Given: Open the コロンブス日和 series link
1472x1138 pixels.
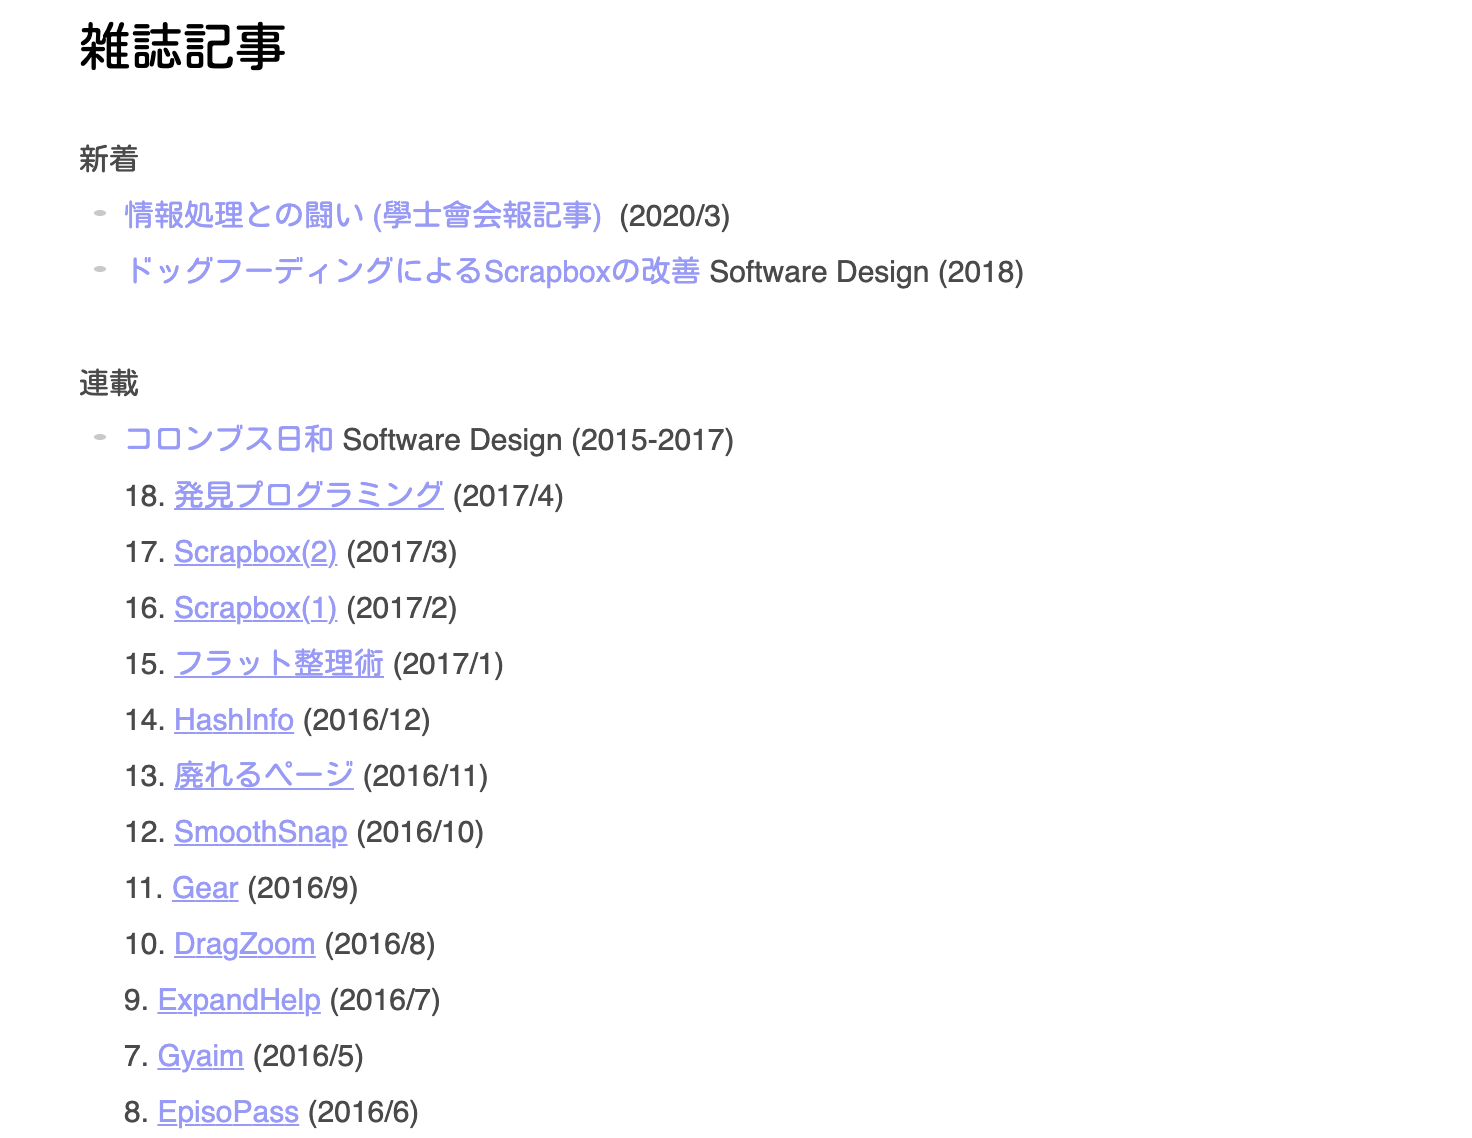Looking at the screenshot, I should (229, 439).
